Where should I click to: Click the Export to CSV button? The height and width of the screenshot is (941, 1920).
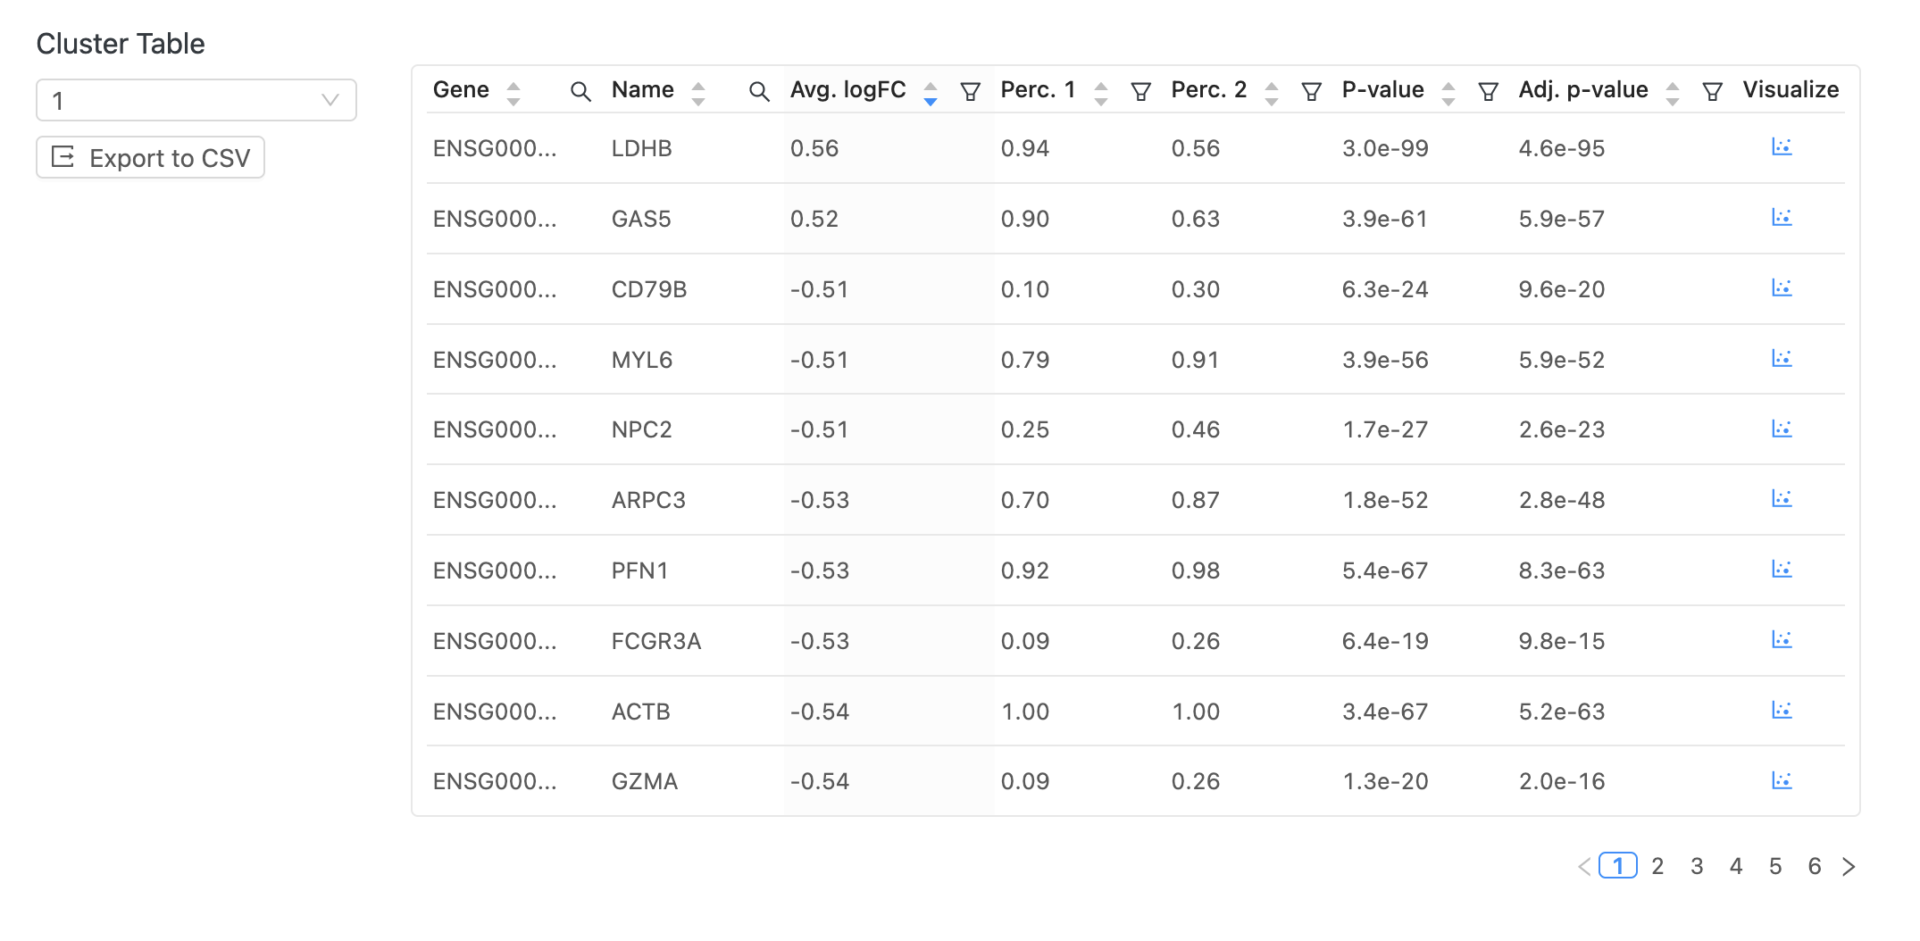(150, 158)
